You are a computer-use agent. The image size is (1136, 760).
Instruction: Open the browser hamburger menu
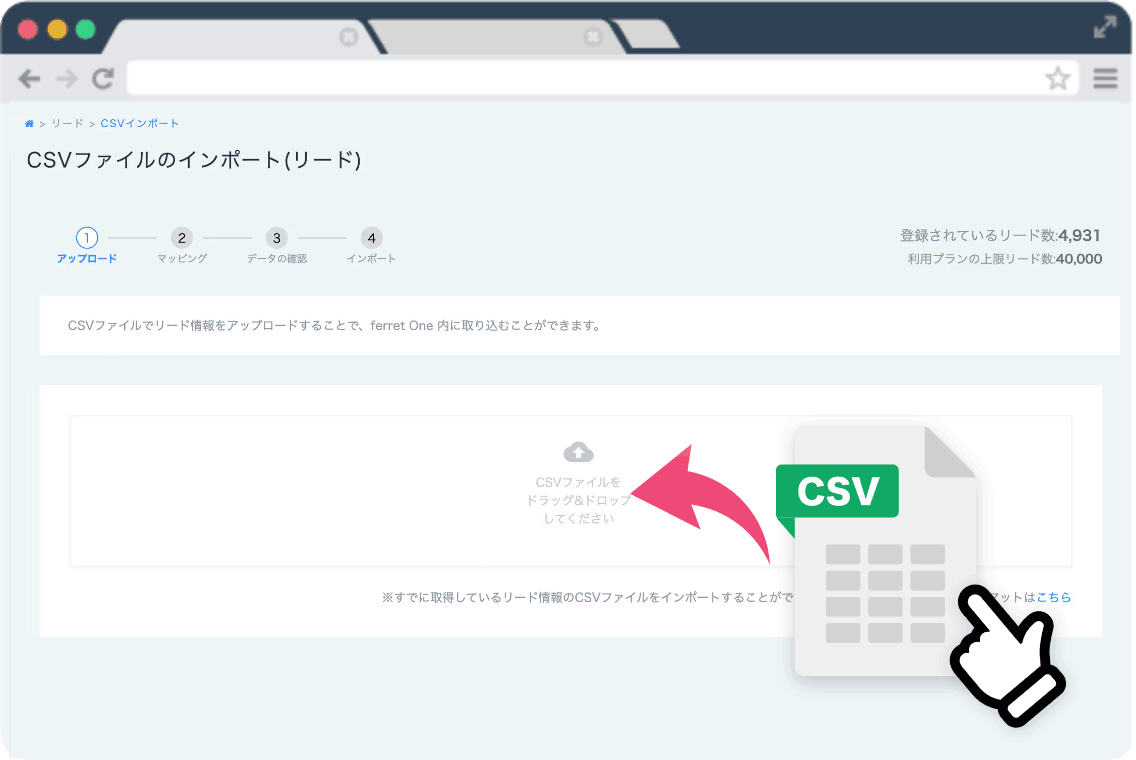(1105, 79)
